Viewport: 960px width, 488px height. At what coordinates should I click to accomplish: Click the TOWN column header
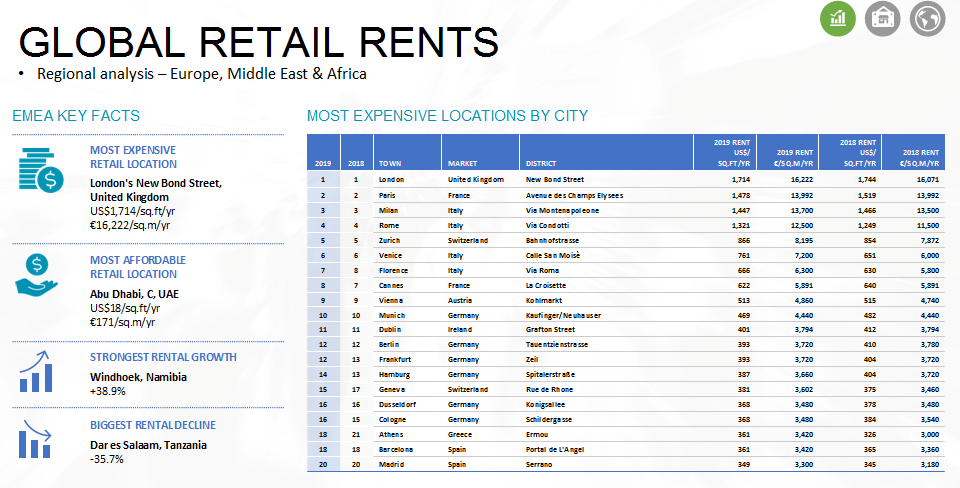pyautogui.click(x=389, y=163)
